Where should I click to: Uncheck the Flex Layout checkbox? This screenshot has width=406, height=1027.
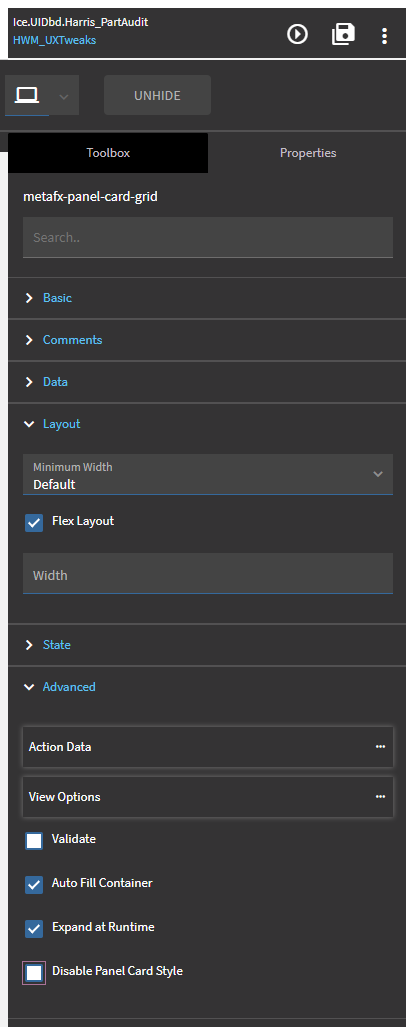pyautogui.click(x=34, y=523)
